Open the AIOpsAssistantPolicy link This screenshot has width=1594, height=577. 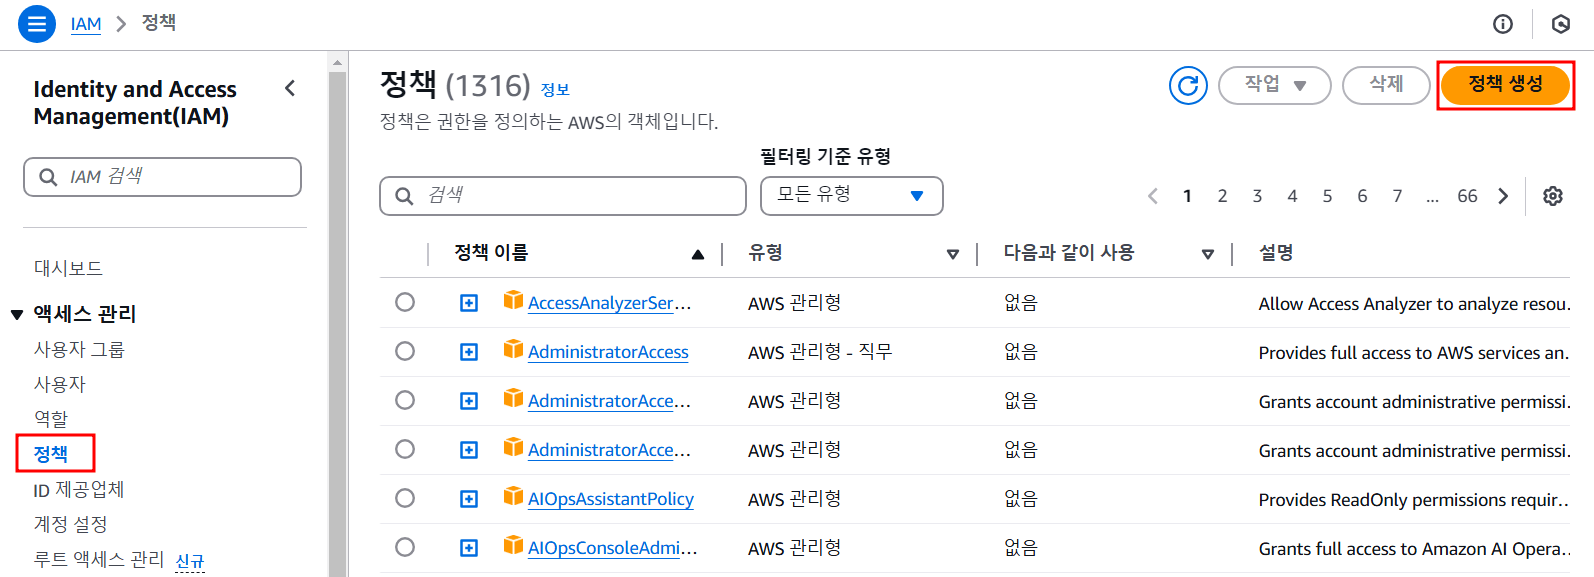(610, 499)
